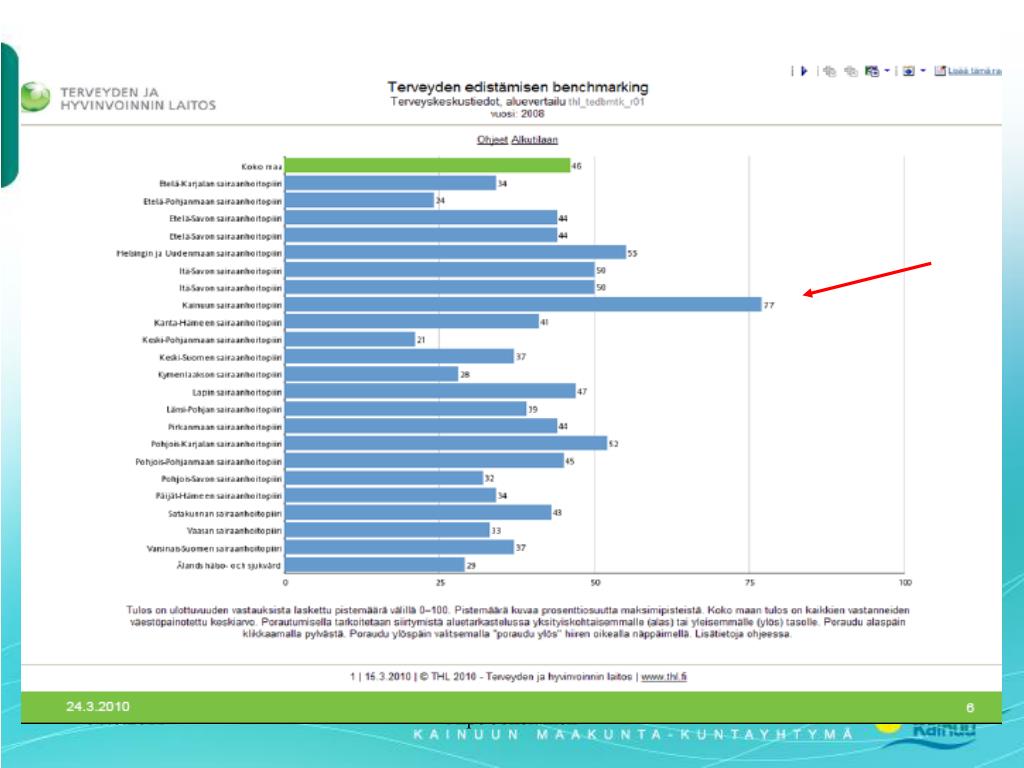Click the 'Päijät-Hämeen sairaanhoitopiiri' label
The image size is (1024, 768).
[x=219, y=496]
